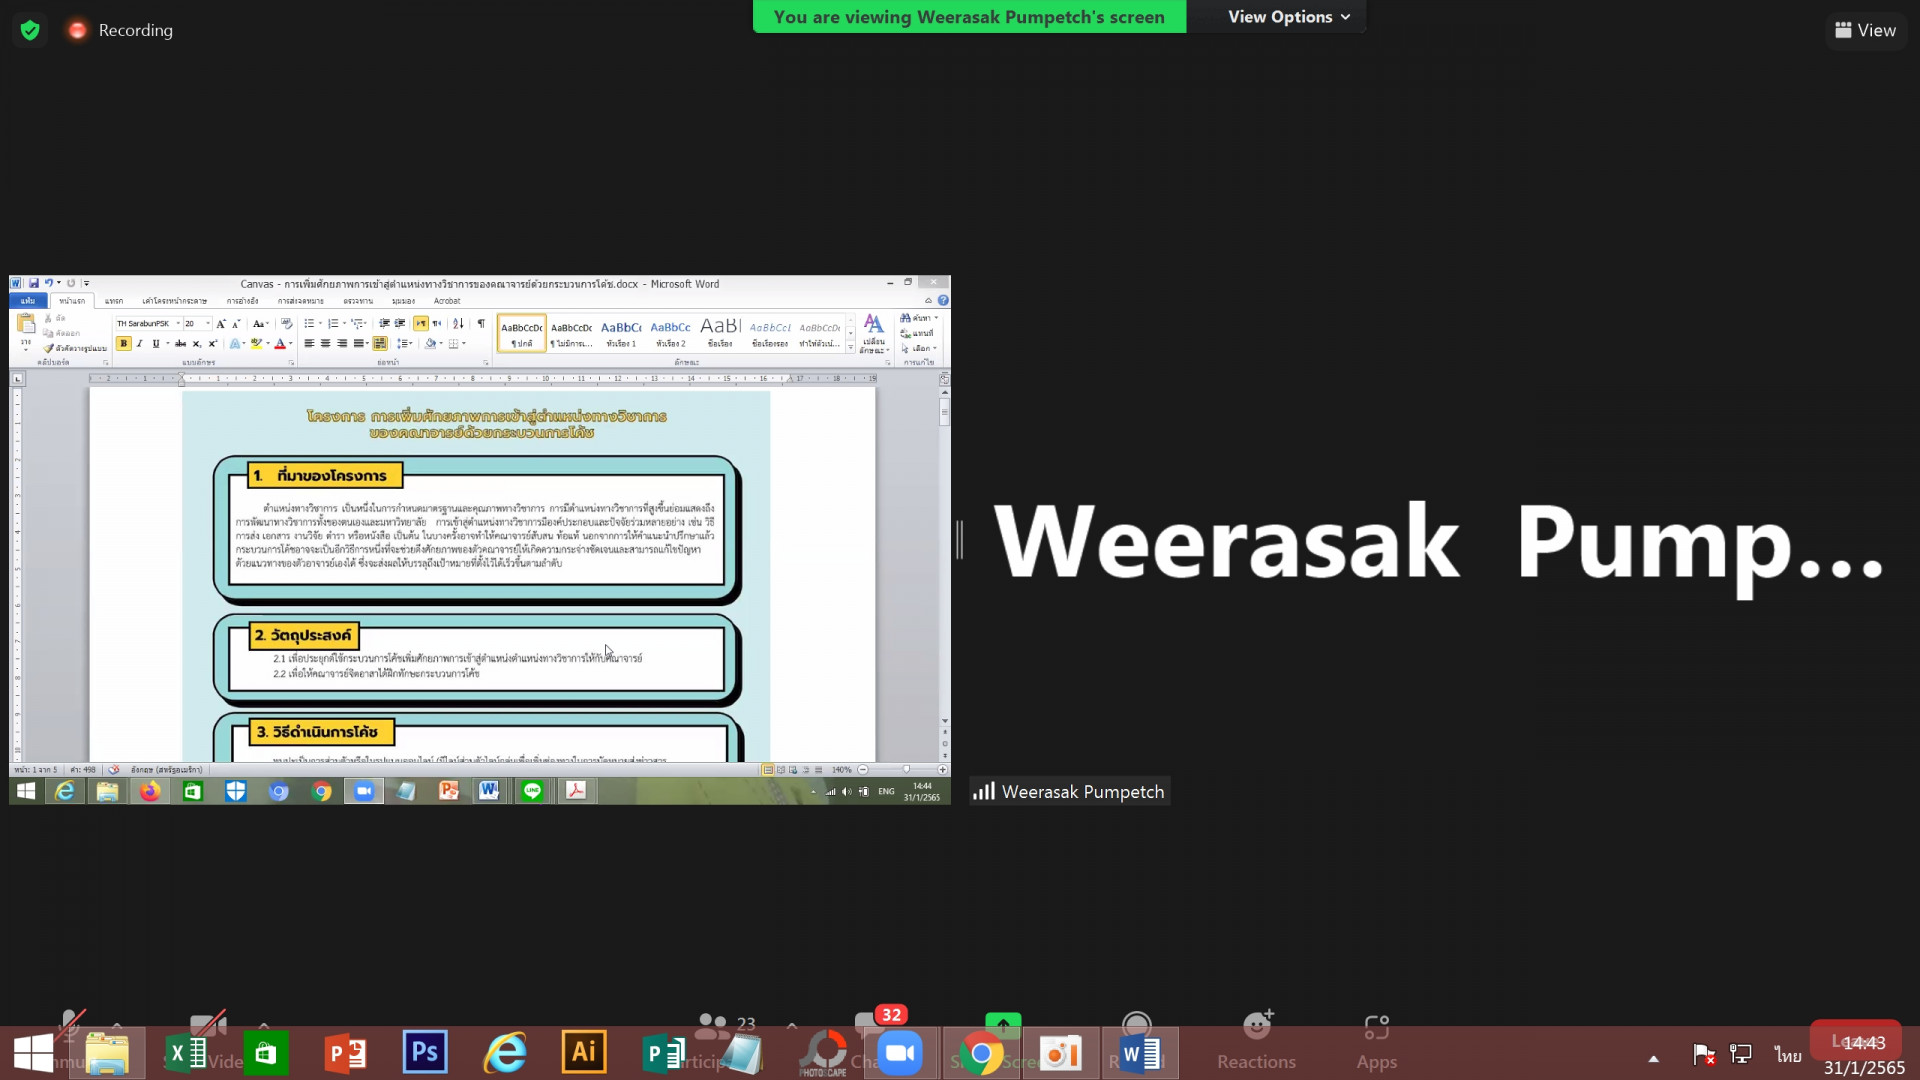The width and height of the screenshot is (1920, 1080).
Task: Click the Multilevel list icon
Action: click(x=357, y=323)
